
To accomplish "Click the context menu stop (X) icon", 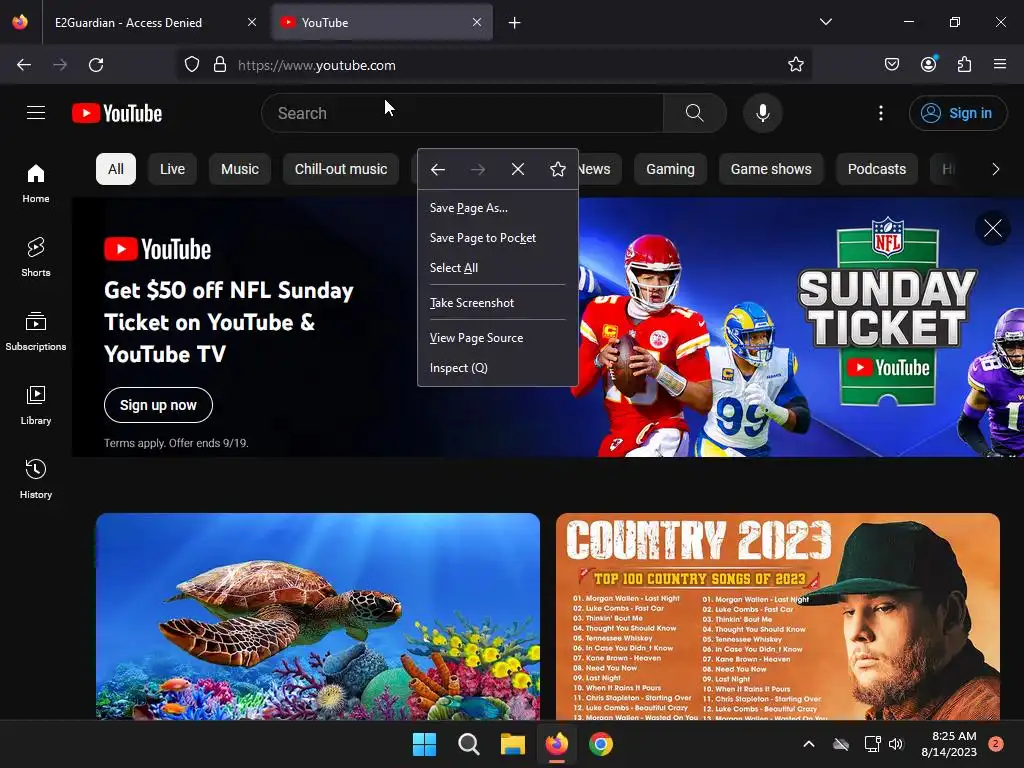I will pos(518,170).
